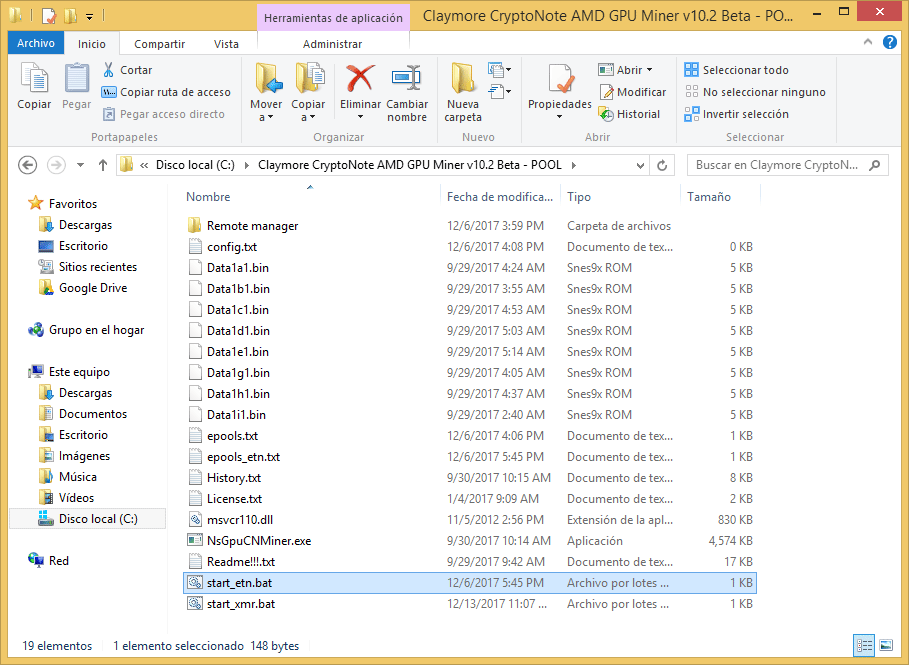
Task: Click the Historial button
Action: [x=630, y=114]
